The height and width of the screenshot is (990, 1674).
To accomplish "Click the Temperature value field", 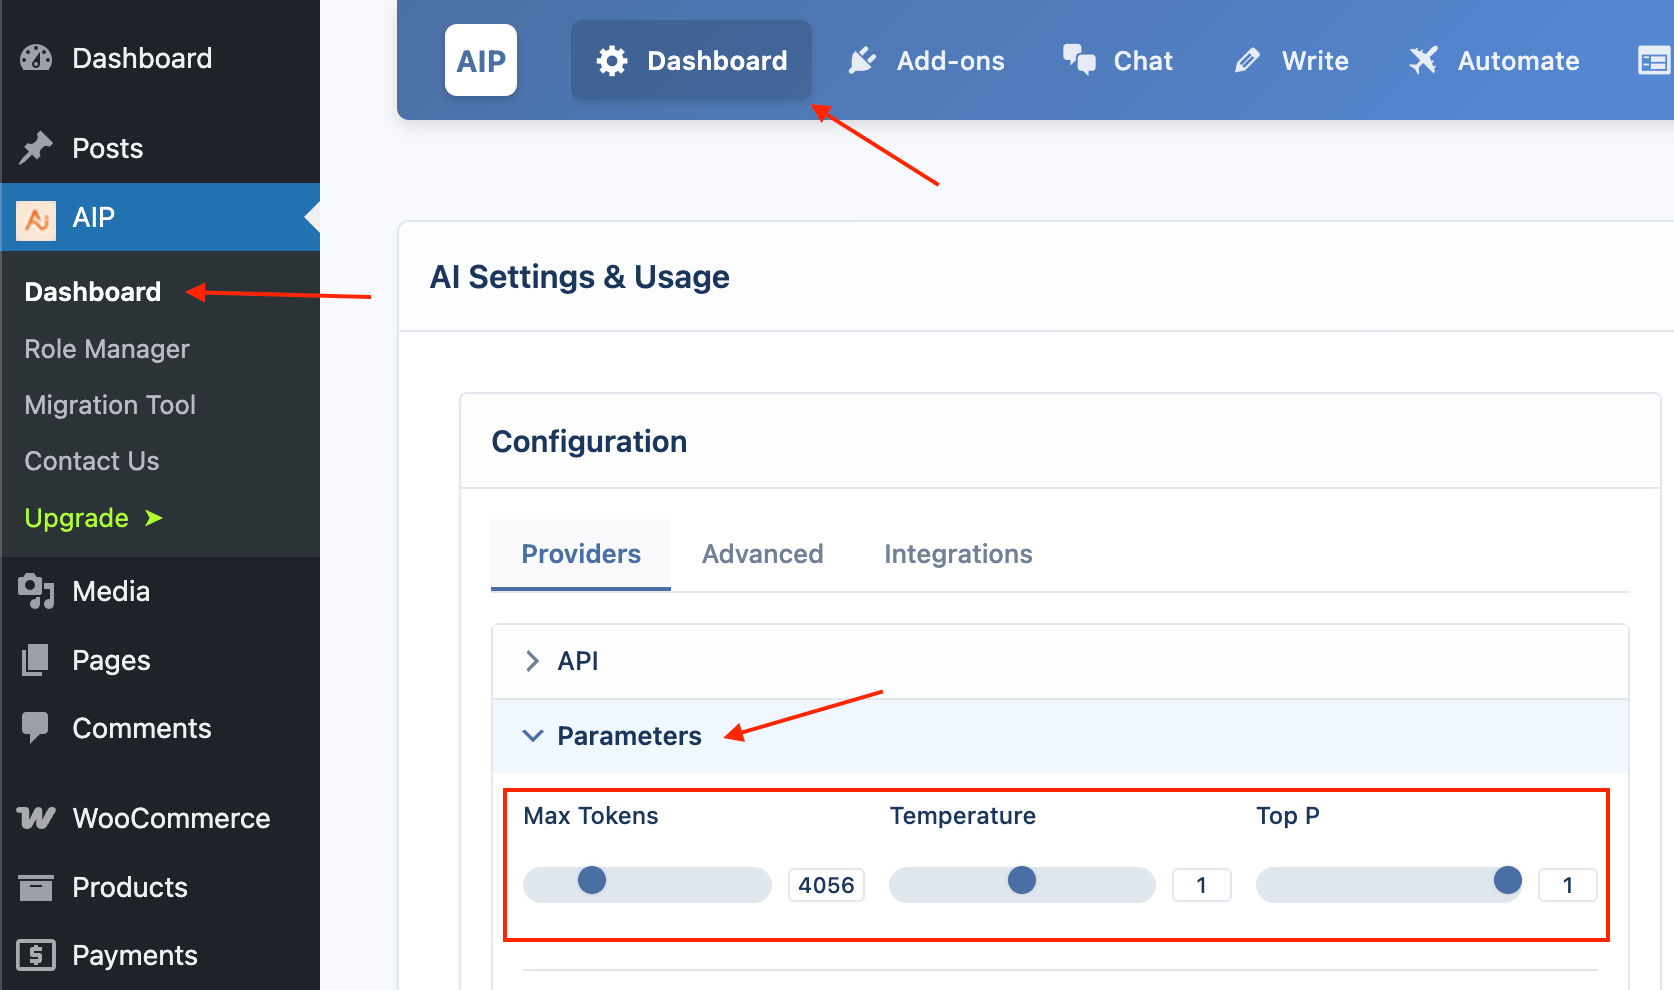I will click(1202, 885).
